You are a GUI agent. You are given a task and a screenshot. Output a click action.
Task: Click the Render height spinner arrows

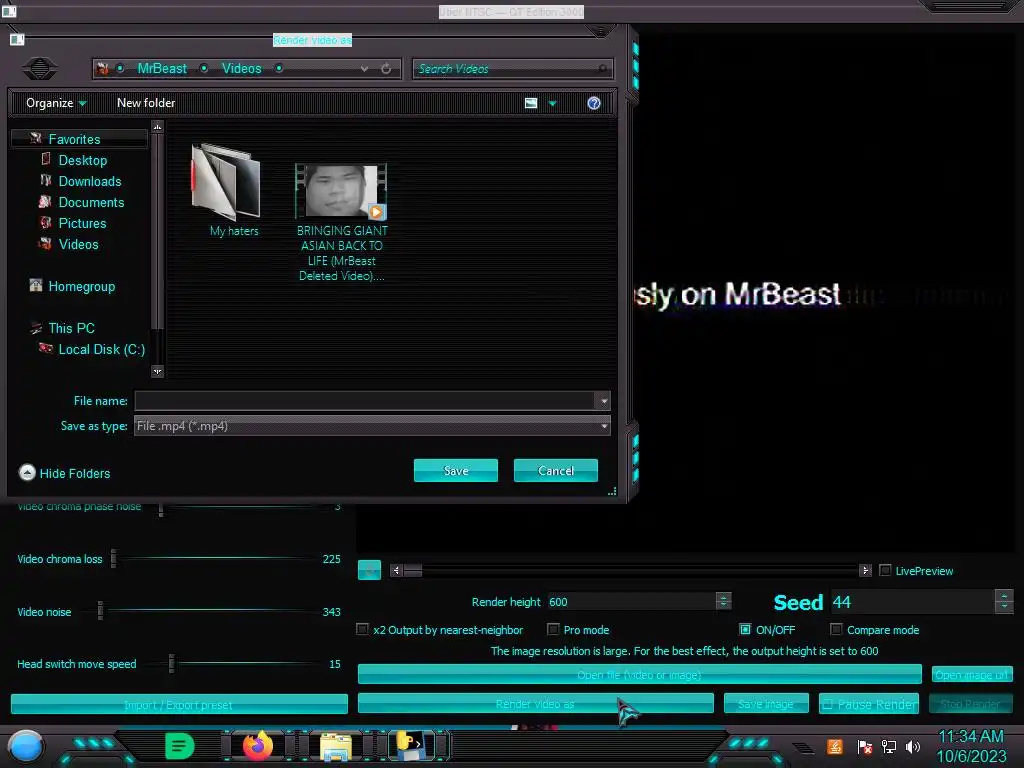click(723, 601)
